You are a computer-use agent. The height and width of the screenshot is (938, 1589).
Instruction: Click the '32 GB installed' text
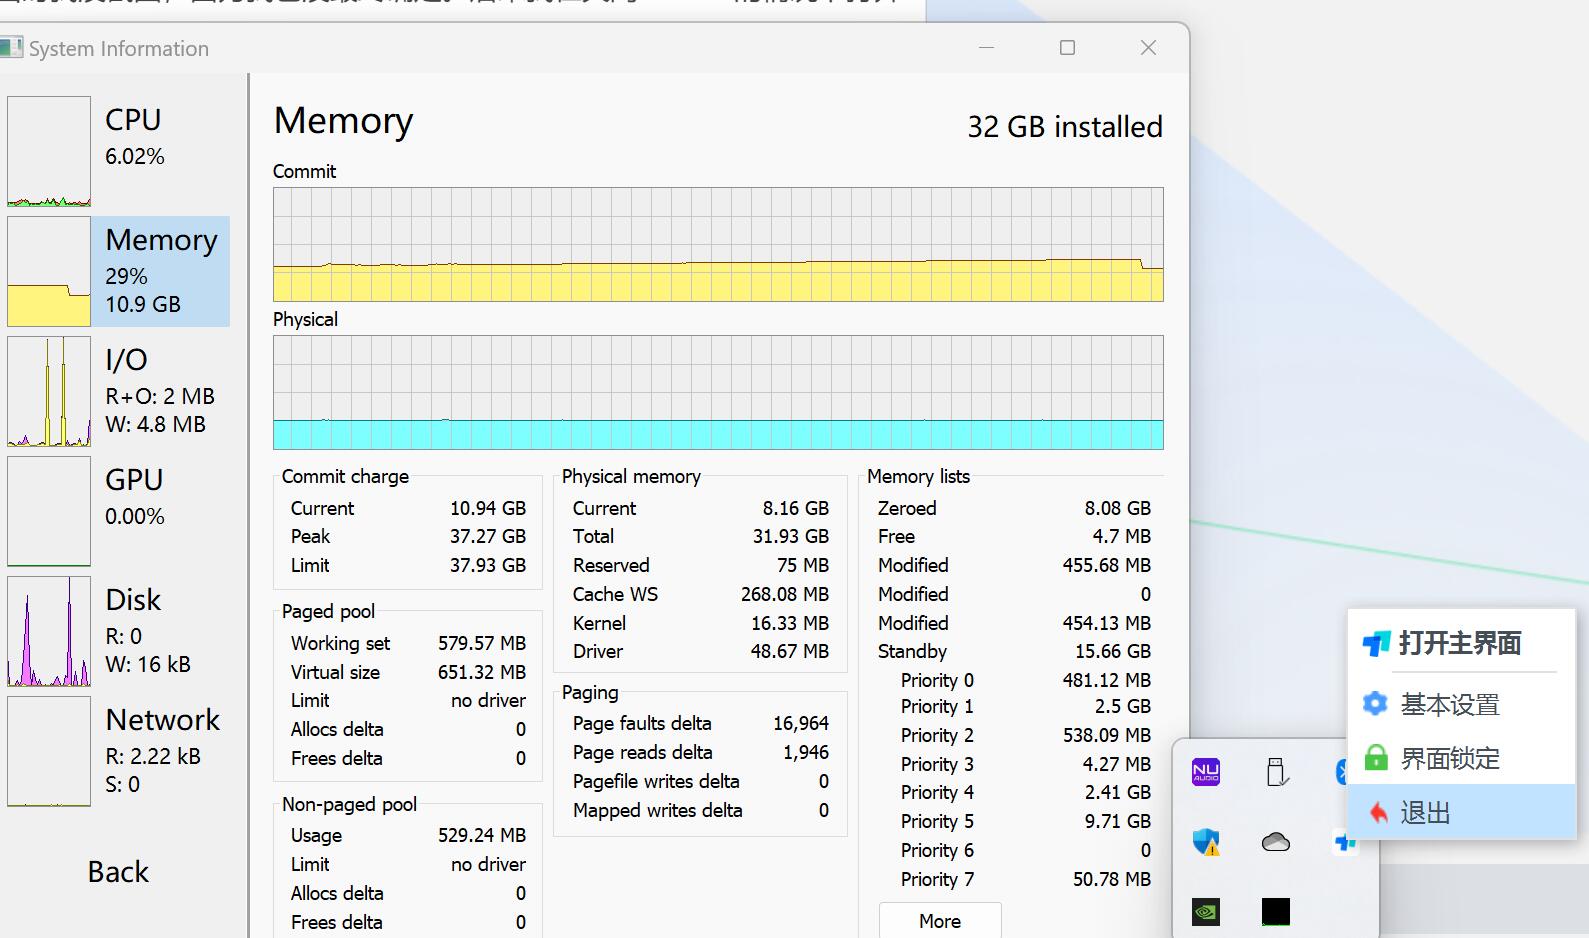pyautogui.click(x=1065, y=127)
